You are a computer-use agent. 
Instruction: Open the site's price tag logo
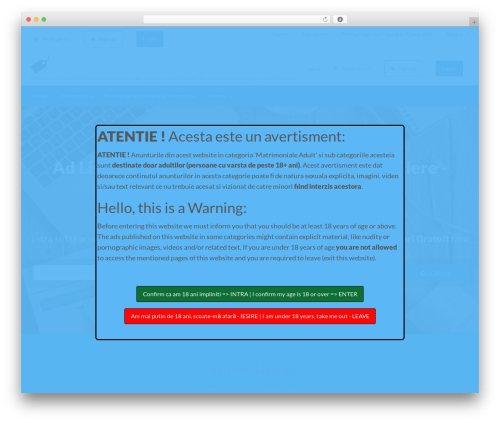(40, 65)
